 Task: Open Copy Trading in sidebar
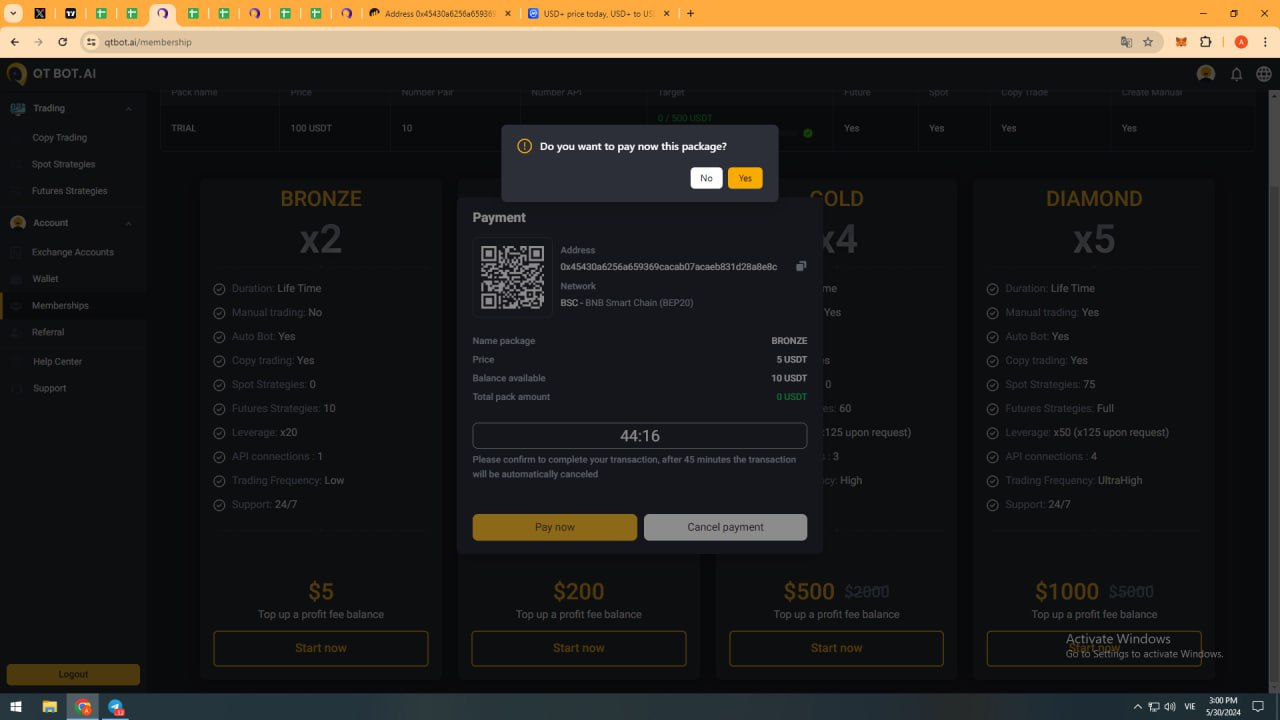point(60,138)
